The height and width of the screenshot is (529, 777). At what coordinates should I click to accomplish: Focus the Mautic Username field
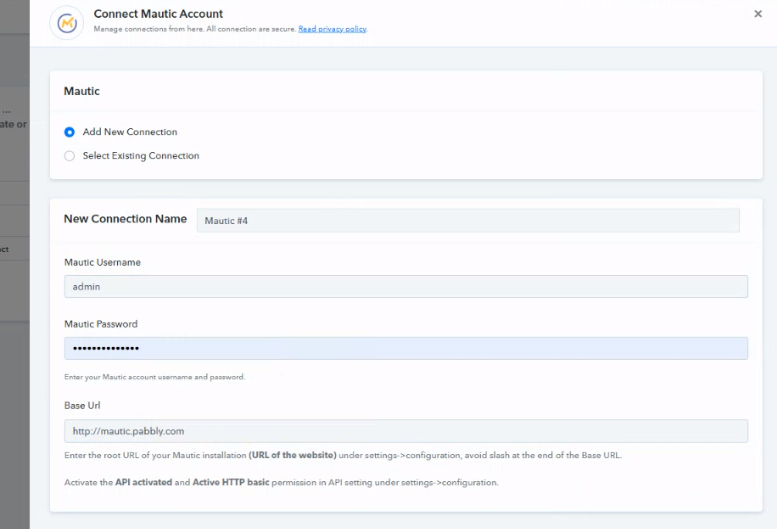coord(406,287)
